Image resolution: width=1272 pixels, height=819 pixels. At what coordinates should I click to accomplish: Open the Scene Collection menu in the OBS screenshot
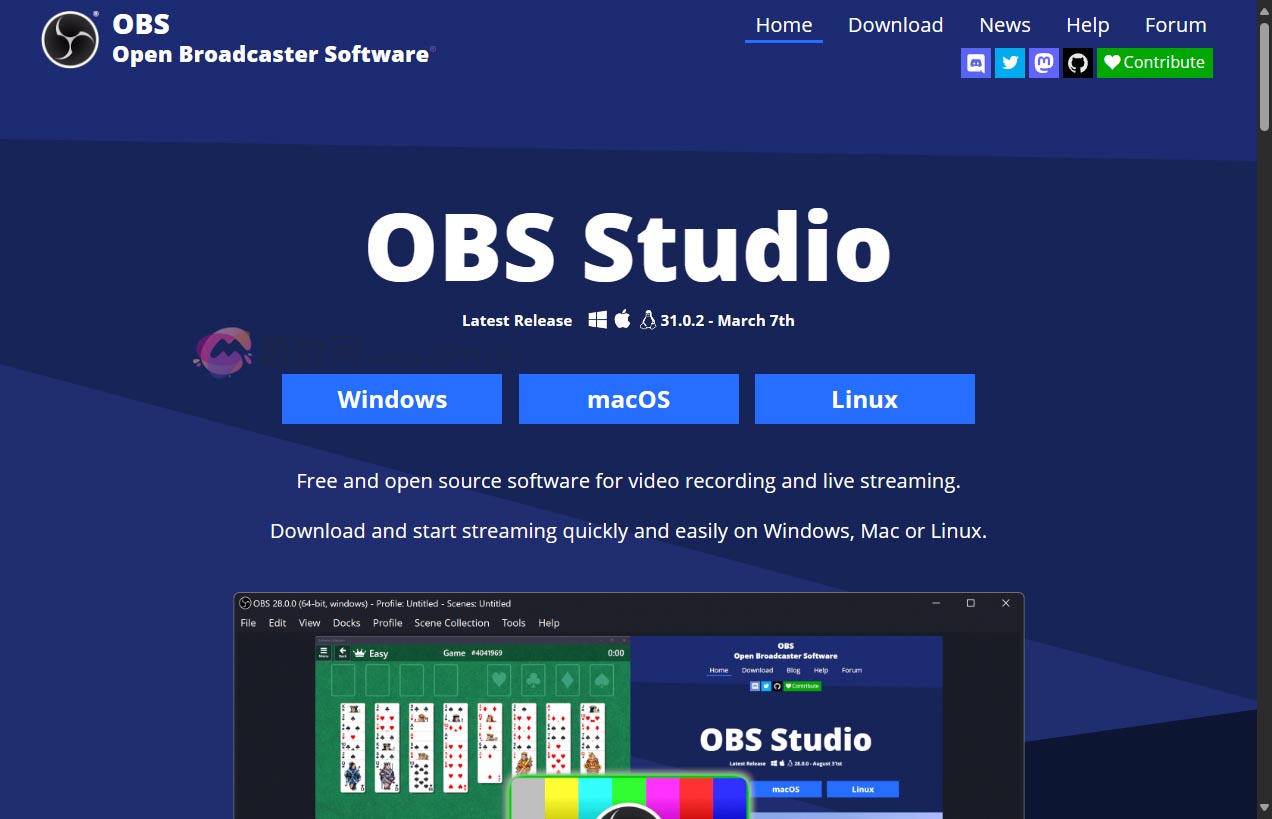[x=452, y=622]
